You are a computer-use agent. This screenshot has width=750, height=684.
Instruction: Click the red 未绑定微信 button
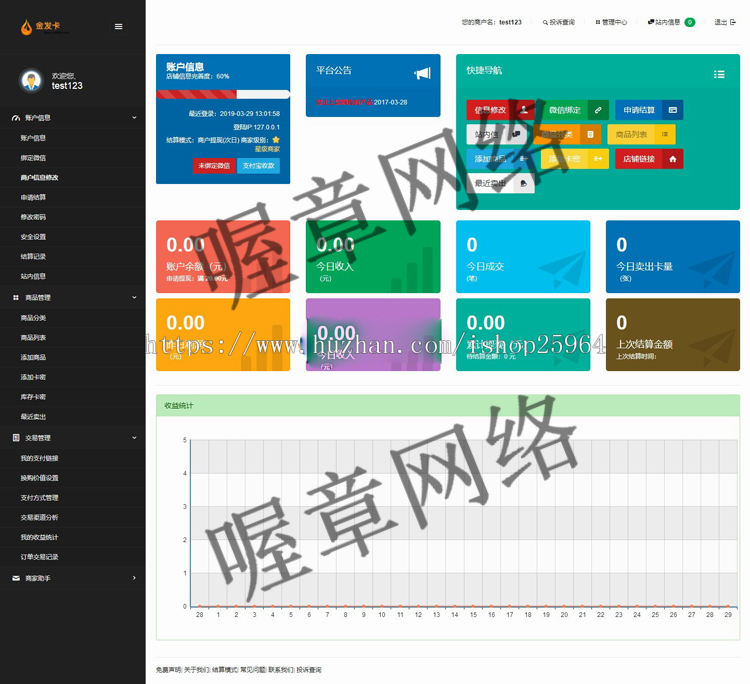click(x=214, y=165)
